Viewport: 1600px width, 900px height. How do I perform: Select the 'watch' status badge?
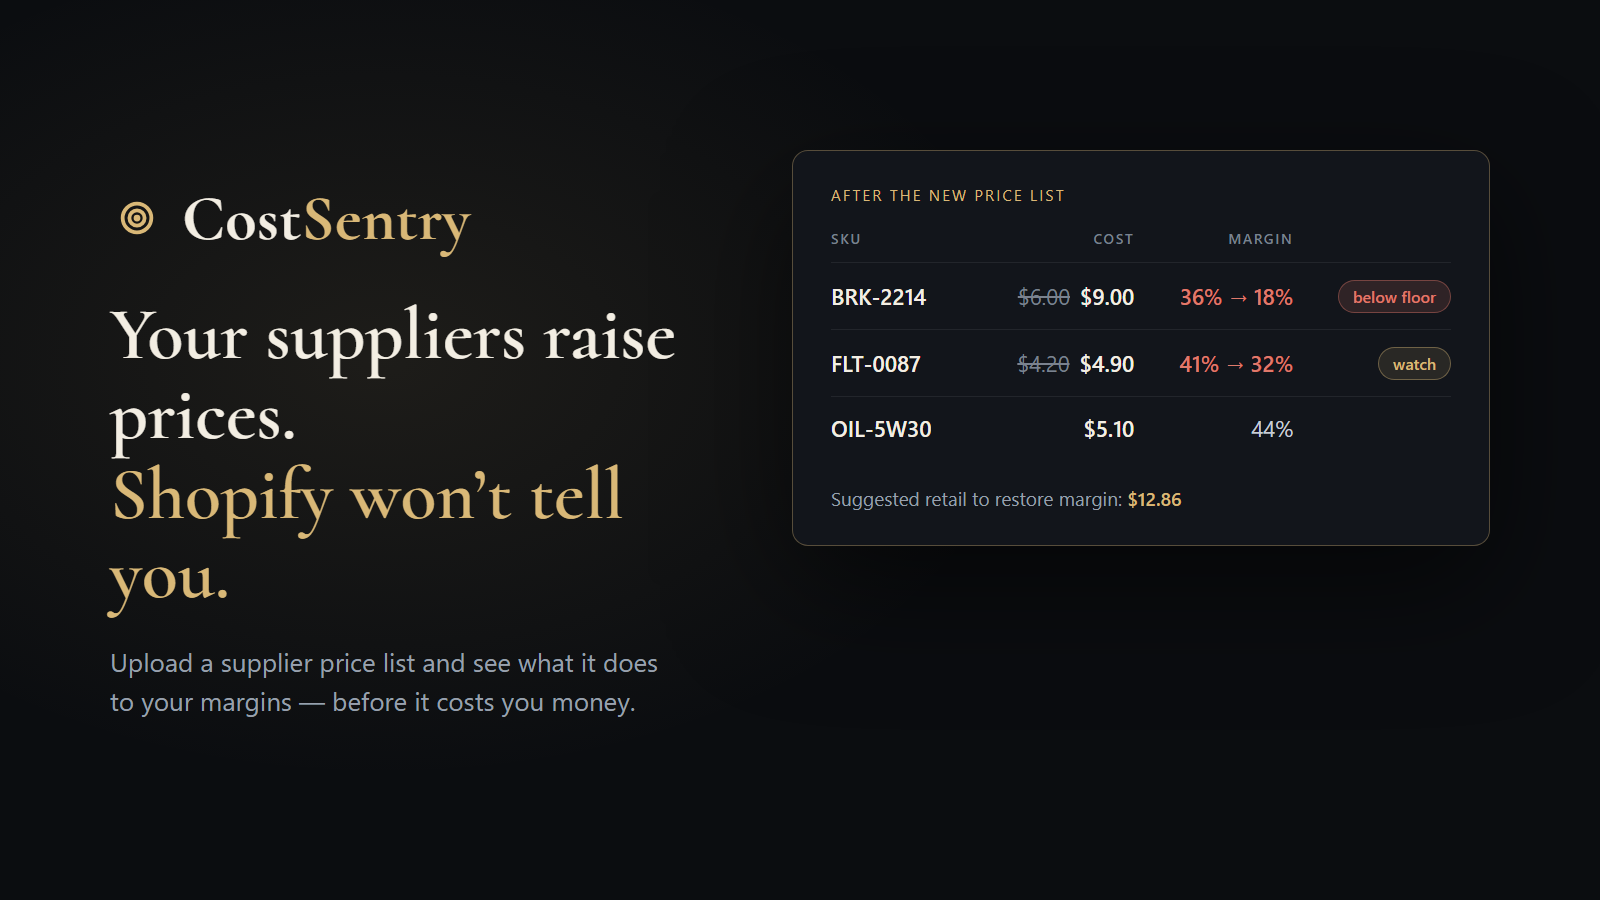tap(1414, 364)
